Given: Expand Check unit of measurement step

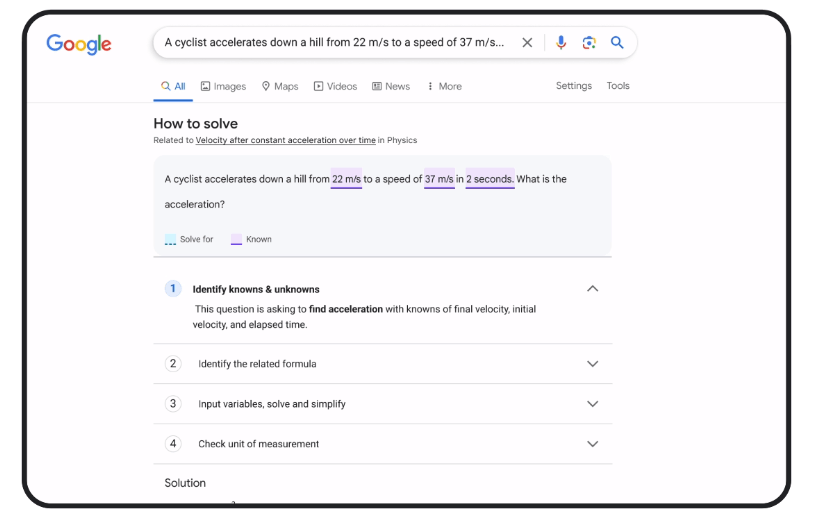Looking at the screenshot, I should click(x=592, y=444).
